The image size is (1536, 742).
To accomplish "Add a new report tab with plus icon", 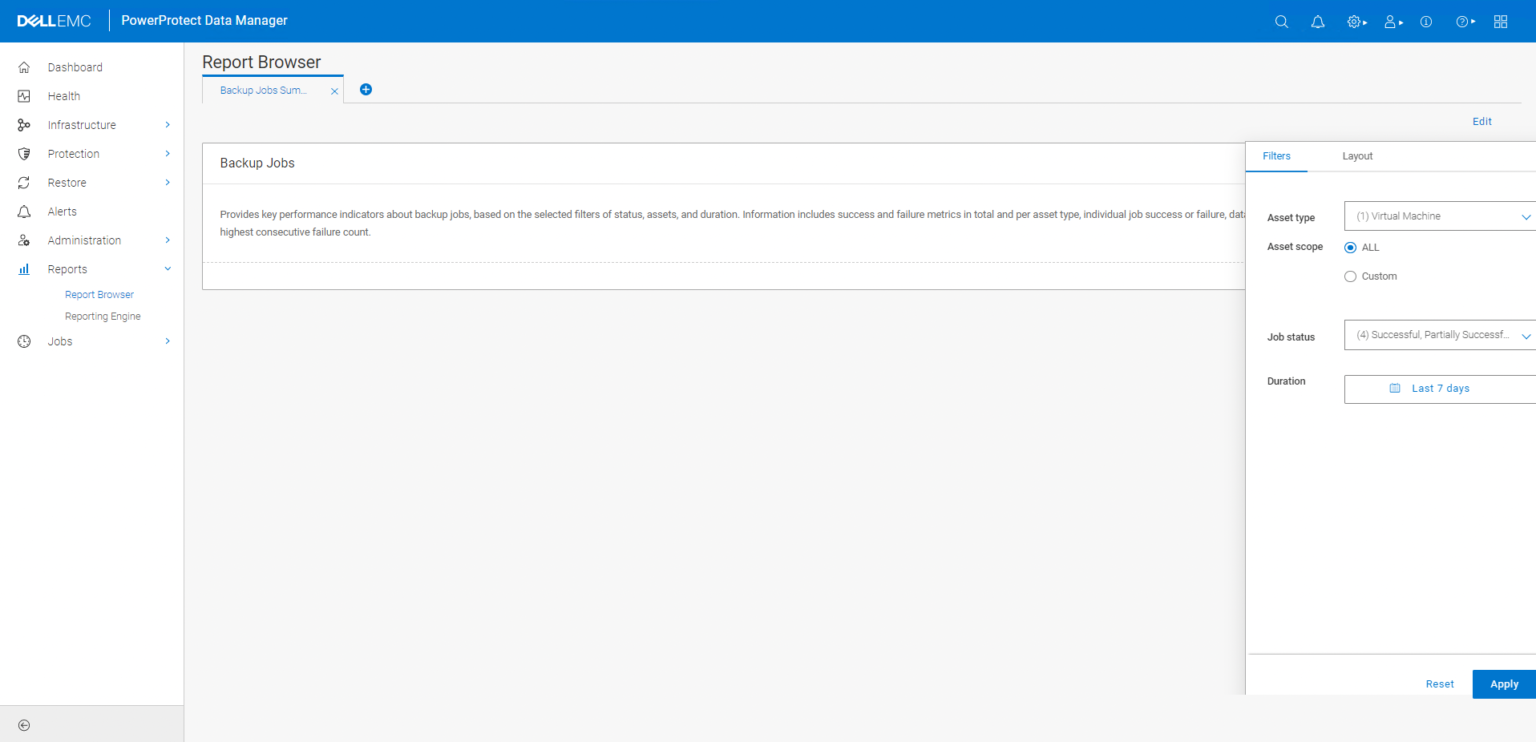I will pyautogui.click(x=365, y=89).
